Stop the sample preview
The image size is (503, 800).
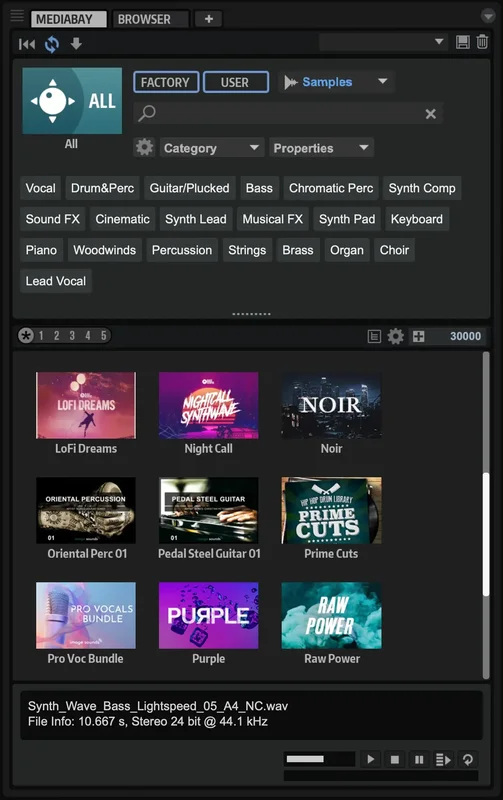coord(394,759)
